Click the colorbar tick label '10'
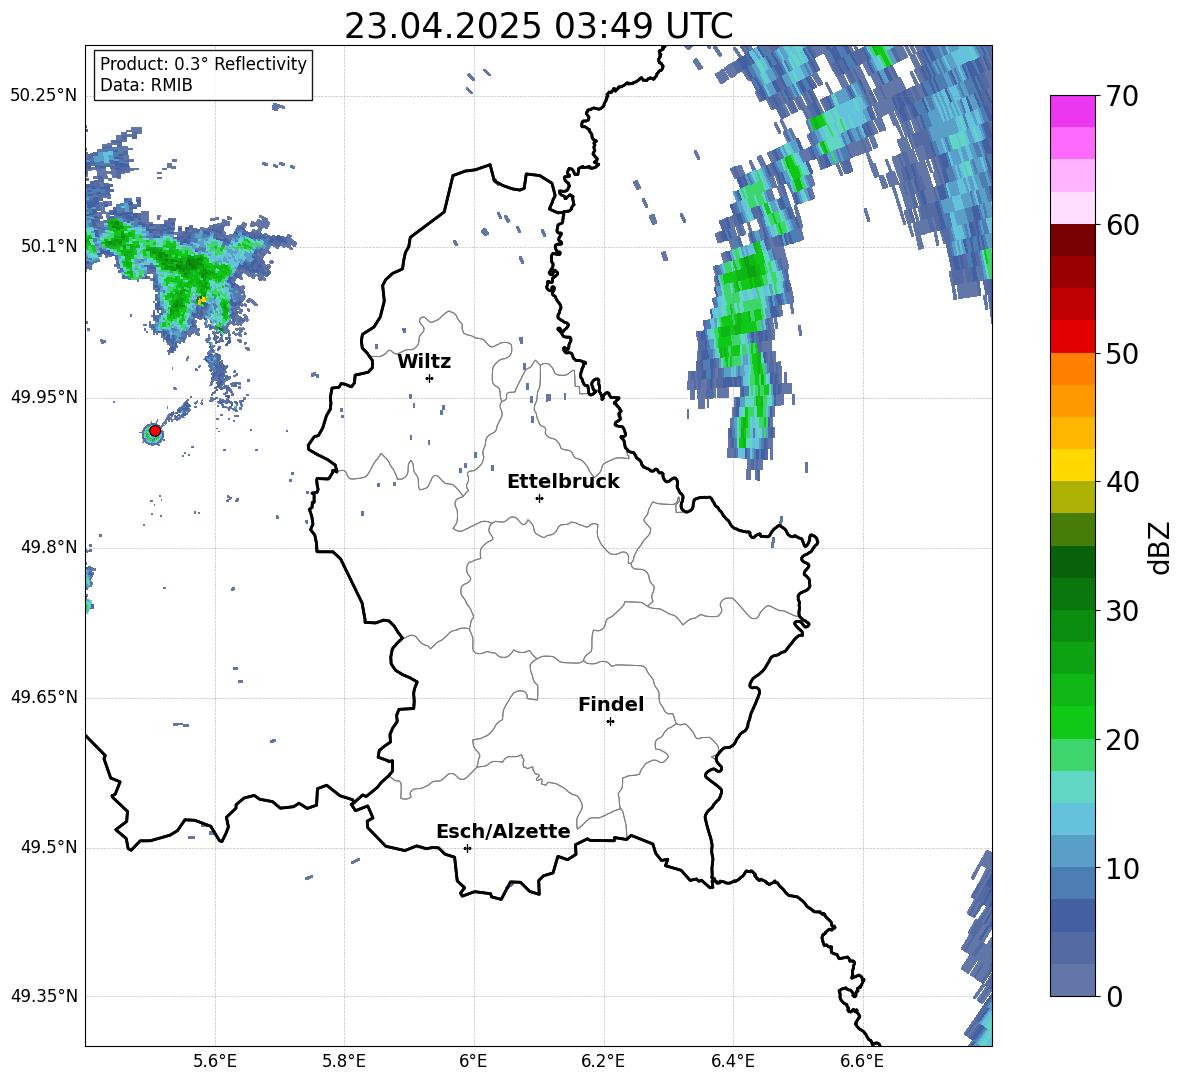1184x1081 pixels. click(1121, 868)
